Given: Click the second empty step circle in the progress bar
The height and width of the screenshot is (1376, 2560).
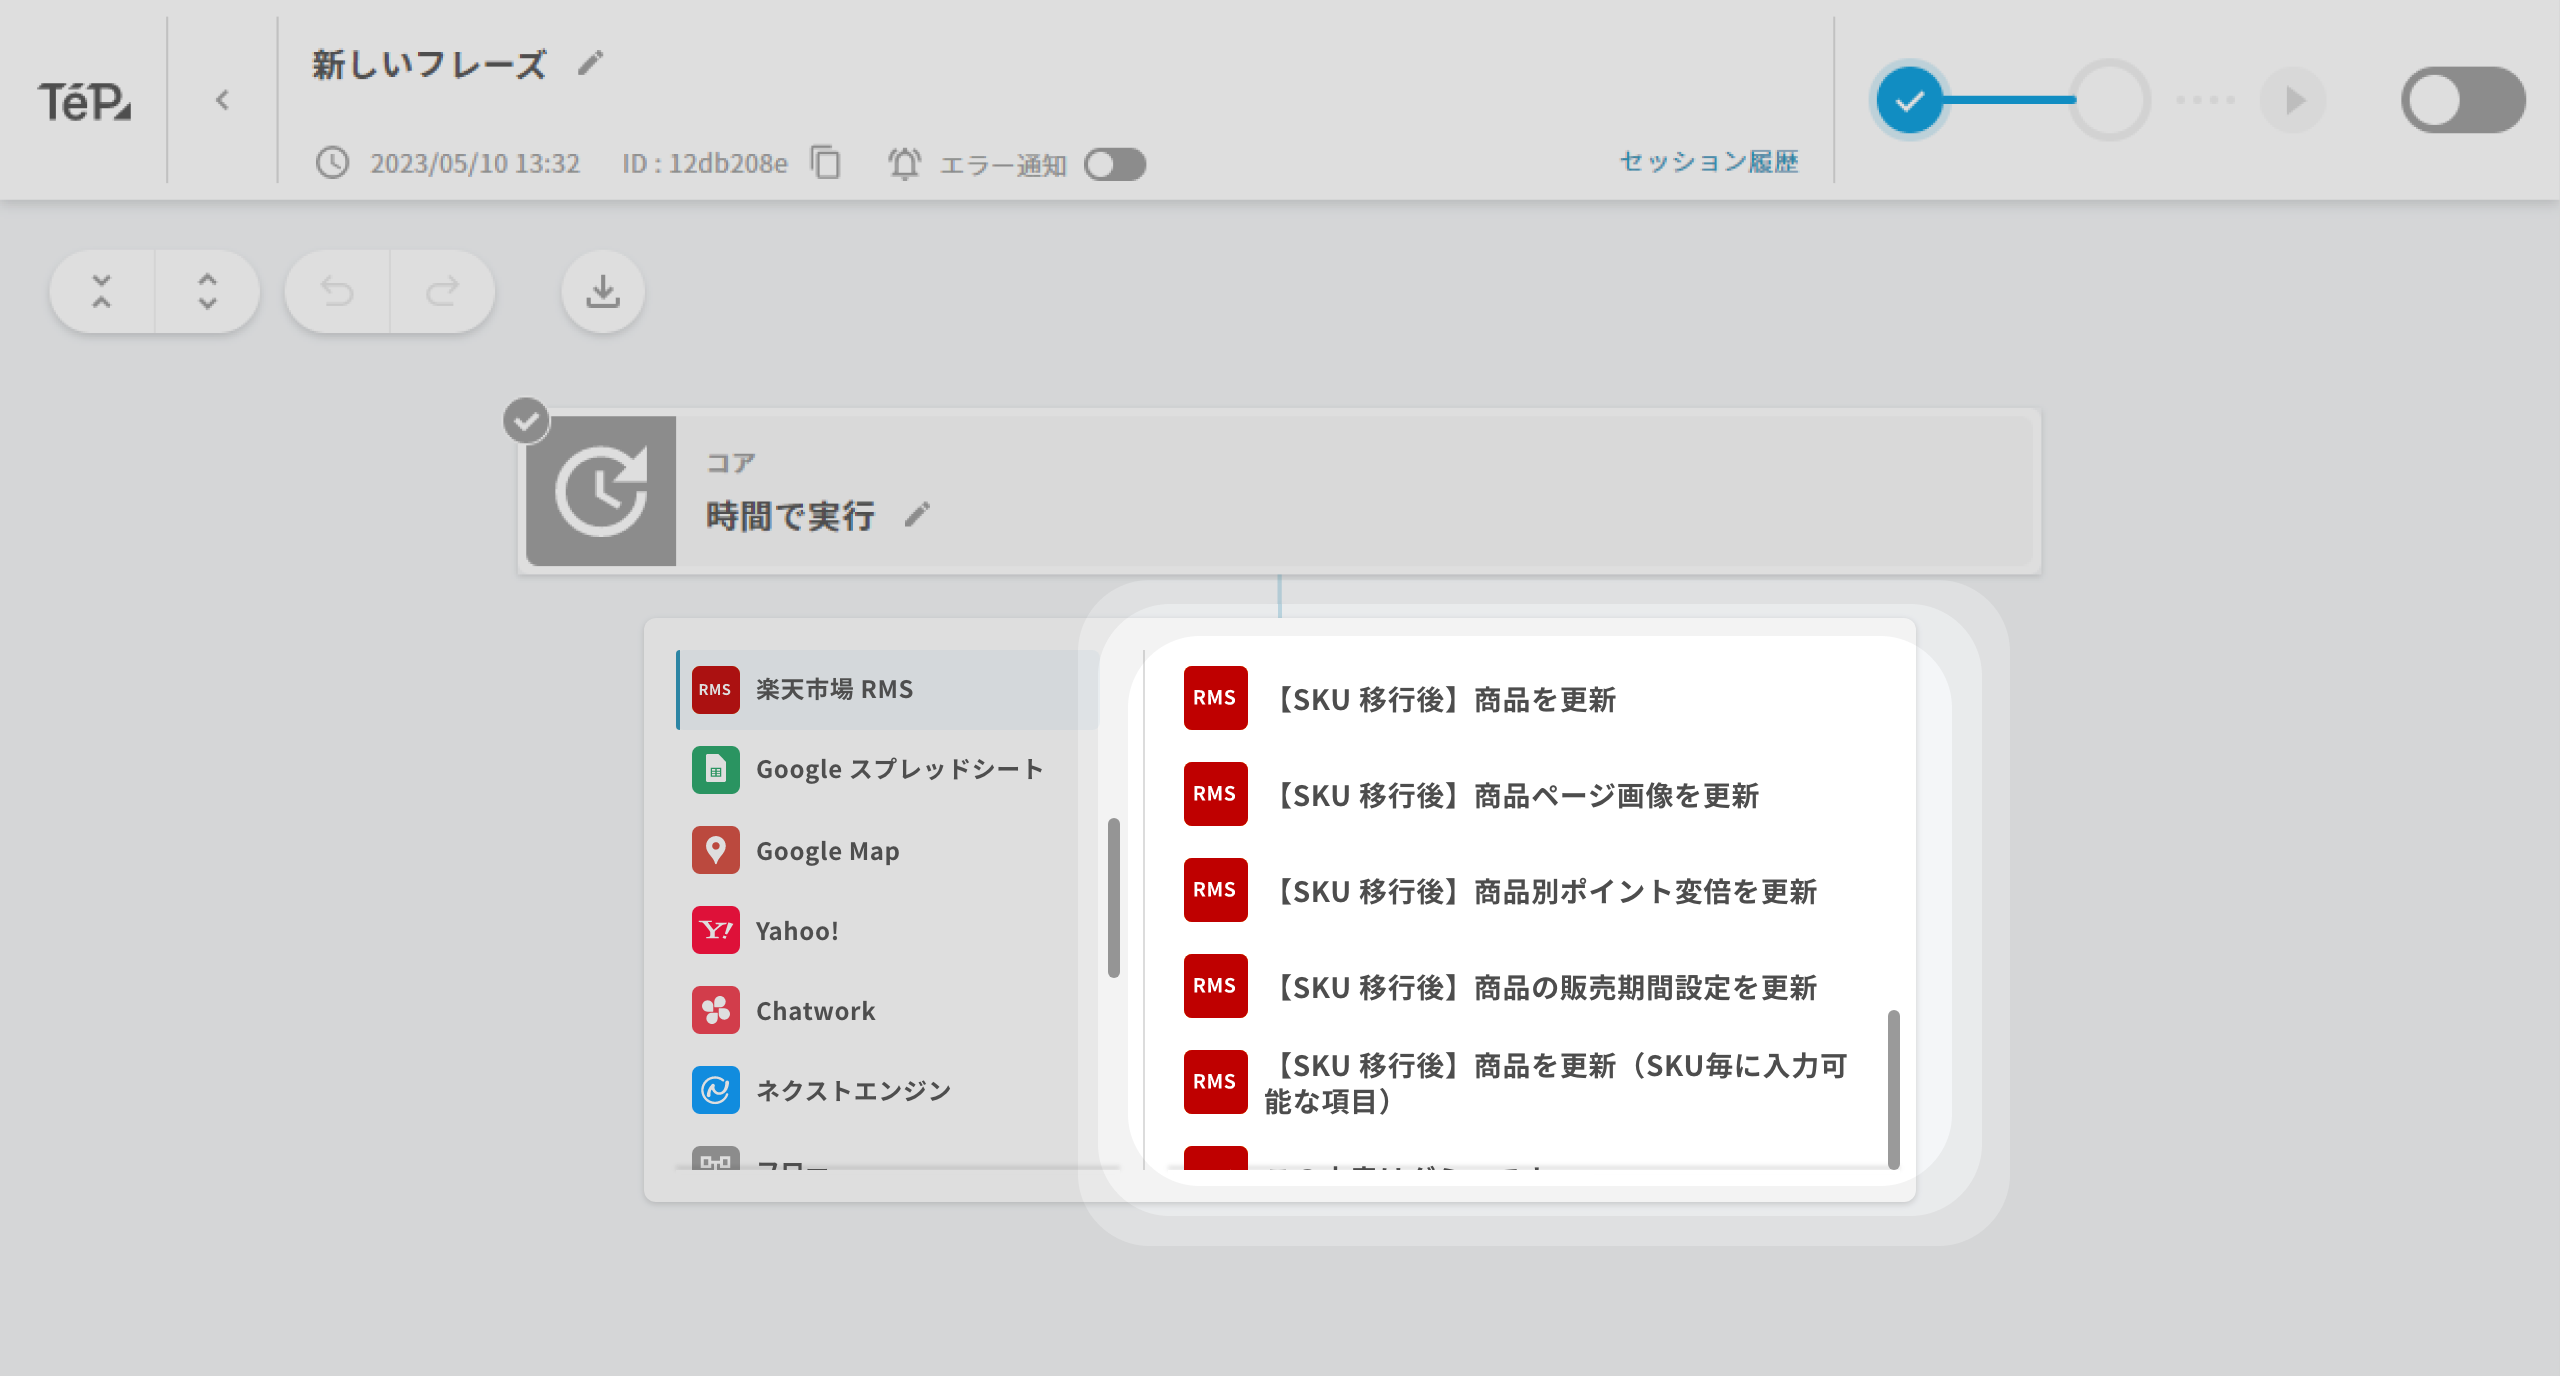Looking at the screenshot, I should point(2110,100).
